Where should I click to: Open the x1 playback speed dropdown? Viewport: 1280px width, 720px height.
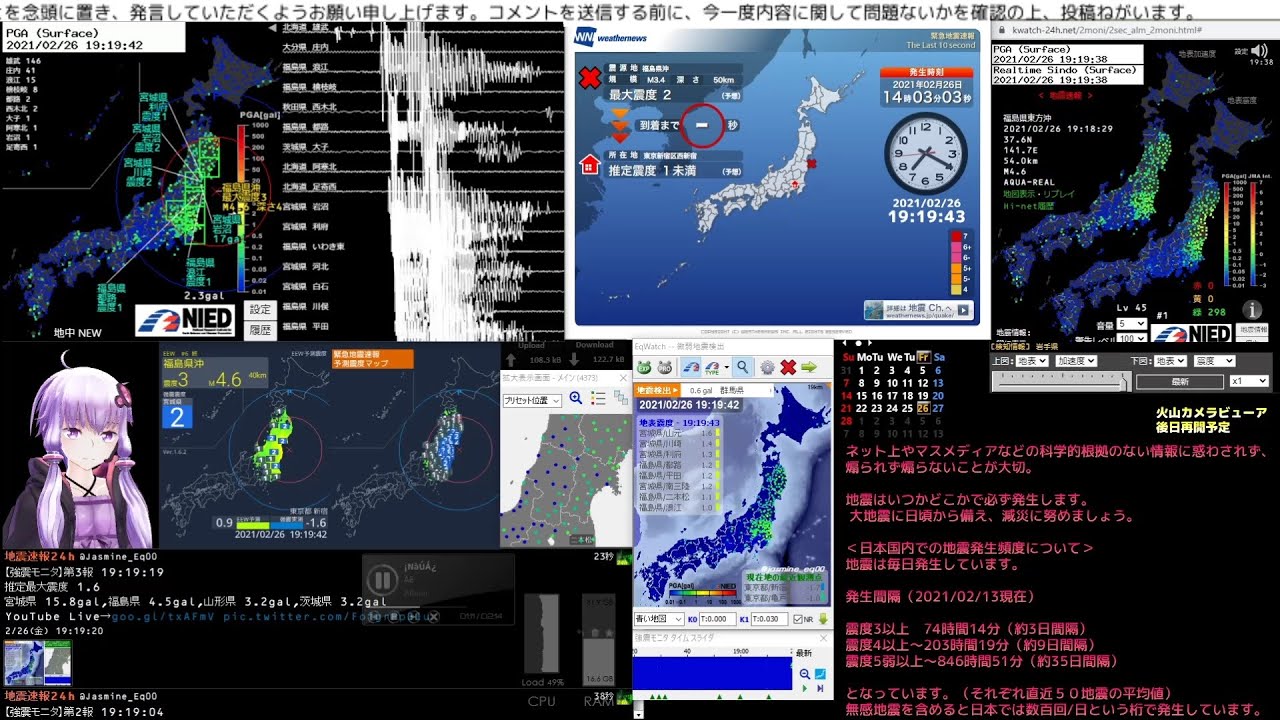(1249, 381)
